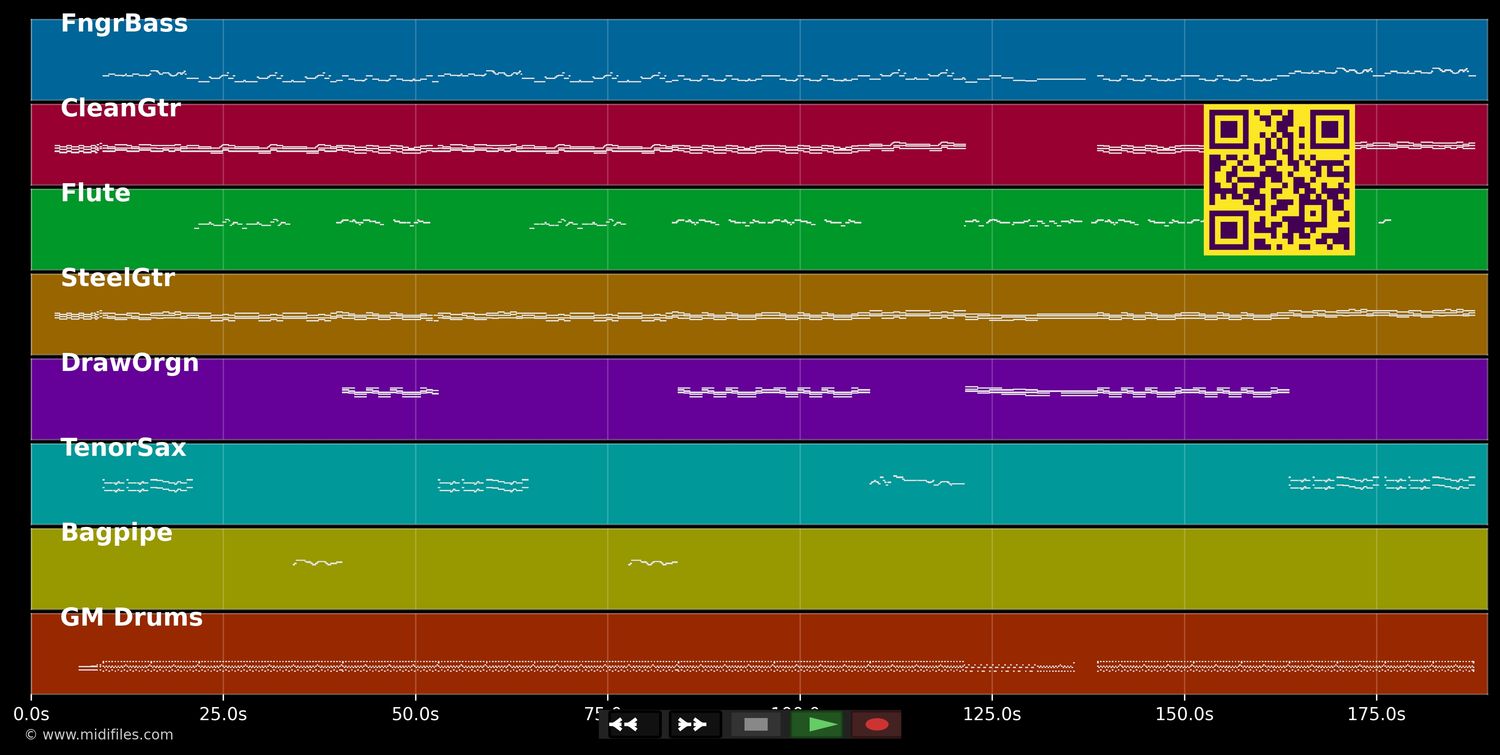The height and width of the screenshot is (755, 1500).
Task: Open the www.midifiles.com copyright link
Action: tap(98, 735)
